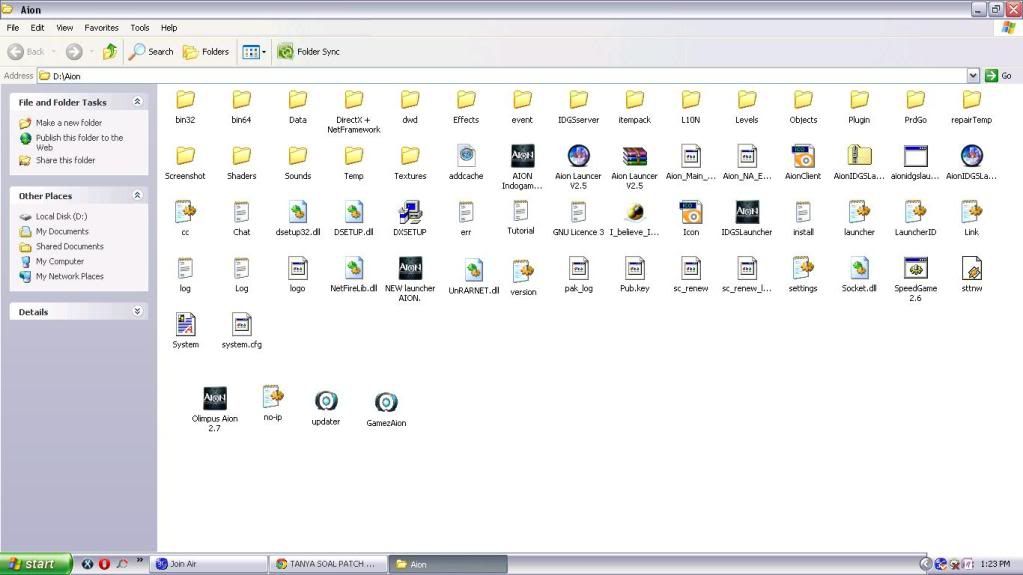Screen dimensions: 1023x575
Task: Go to My Computer
Action: click(59, 261)
